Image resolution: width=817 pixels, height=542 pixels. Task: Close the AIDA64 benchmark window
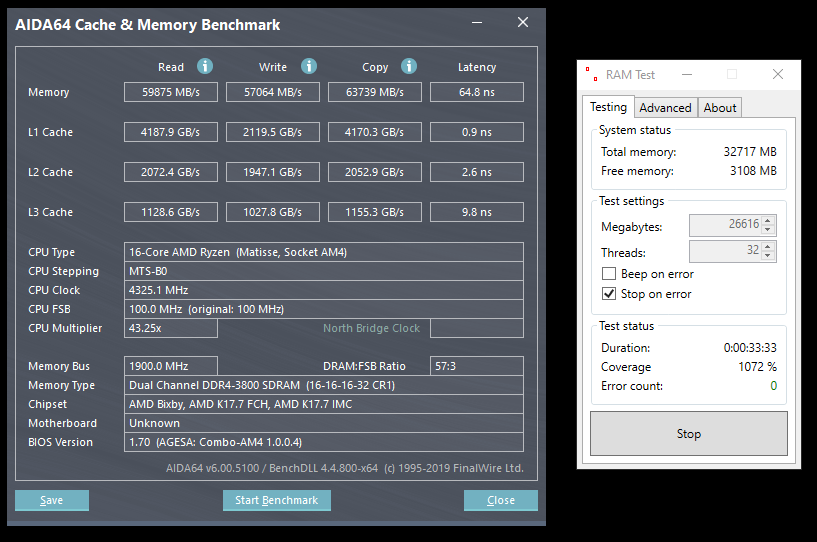point(523,22)
